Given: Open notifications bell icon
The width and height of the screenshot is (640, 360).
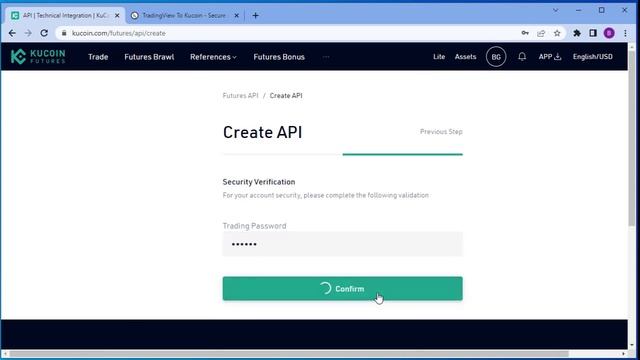Looking at the screenshot, I should [x=522, y=57].
